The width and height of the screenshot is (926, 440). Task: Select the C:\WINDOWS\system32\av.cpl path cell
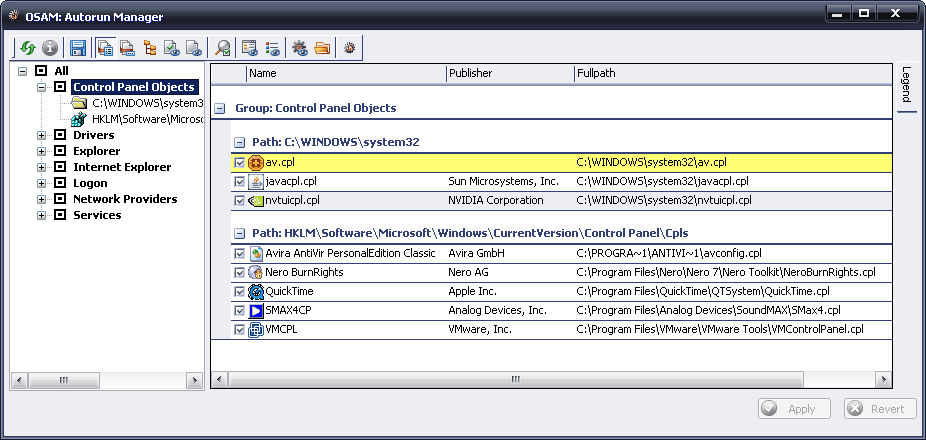tap(652, 162)
